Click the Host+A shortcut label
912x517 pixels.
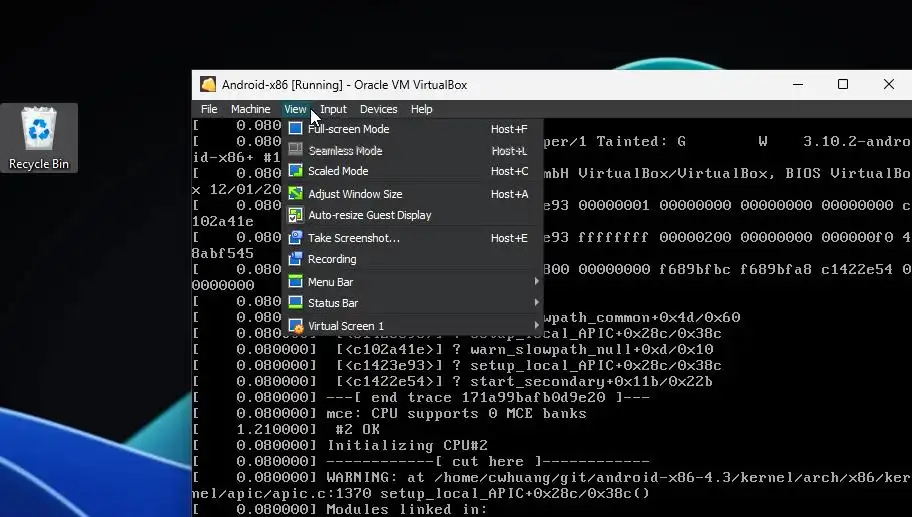point(510,194)
